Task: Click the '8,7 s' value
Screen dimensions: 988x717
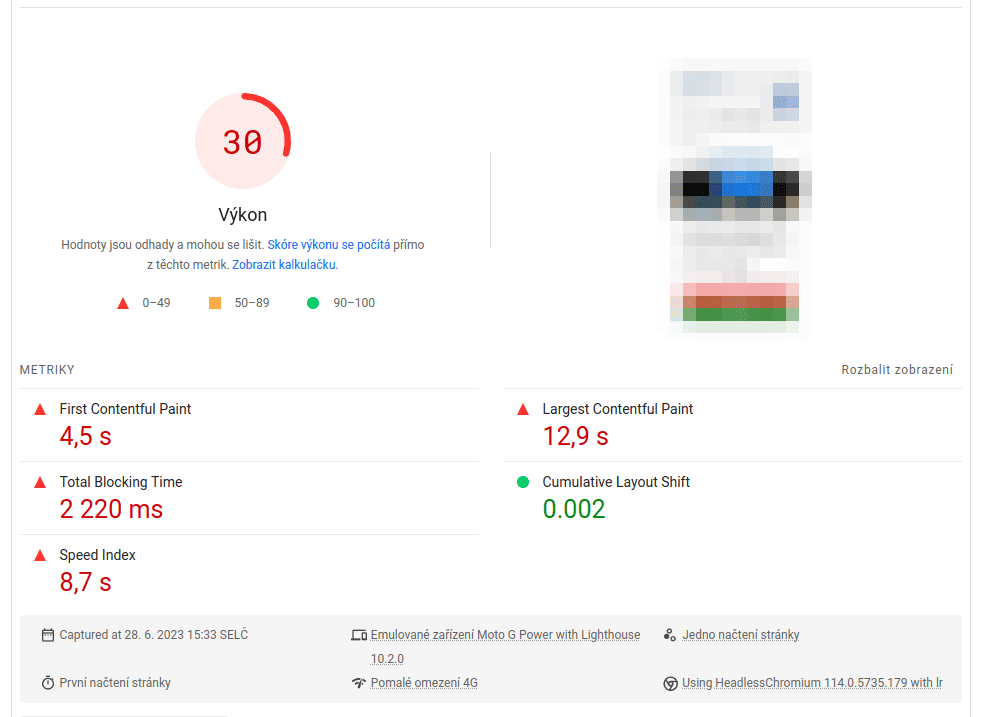Action: point(86,582)
